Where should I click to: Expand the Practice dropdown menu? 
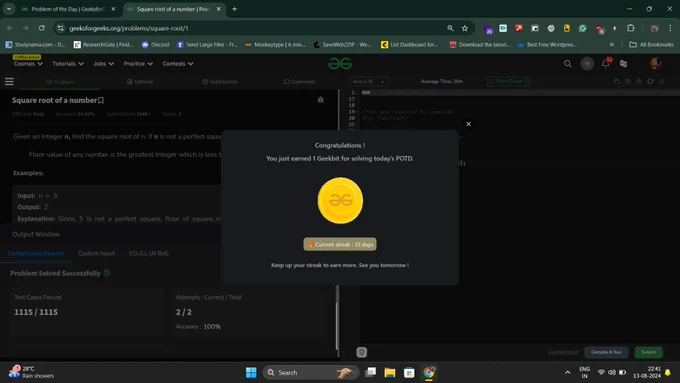click(x=138, y=64)
